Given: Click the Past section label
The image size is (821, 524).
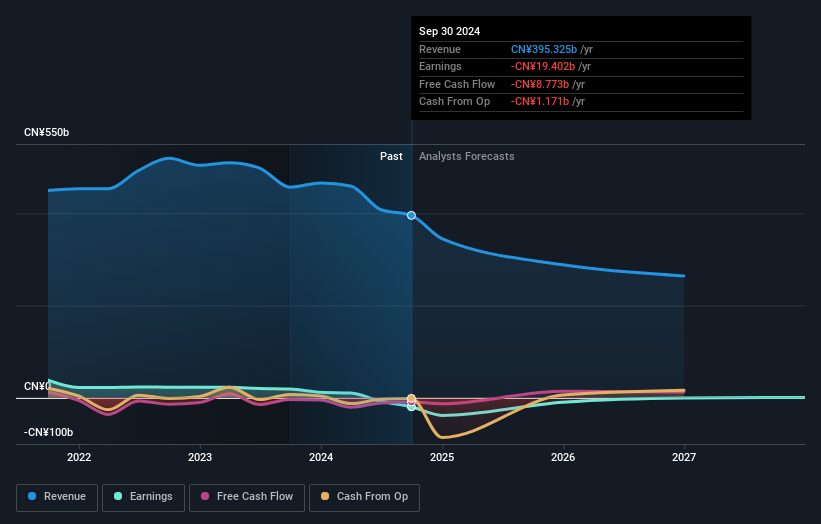Looking at the screenshot, I should 391,157.
